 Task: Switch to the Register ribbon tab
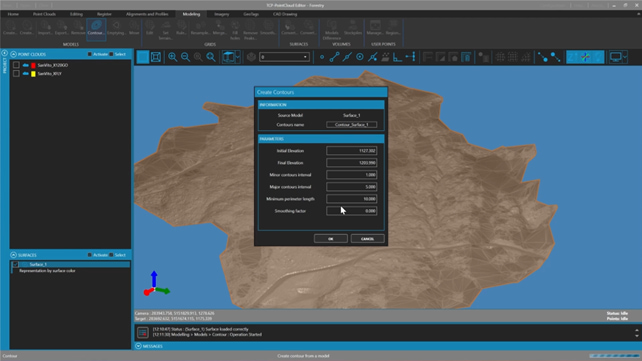[104, 14]
